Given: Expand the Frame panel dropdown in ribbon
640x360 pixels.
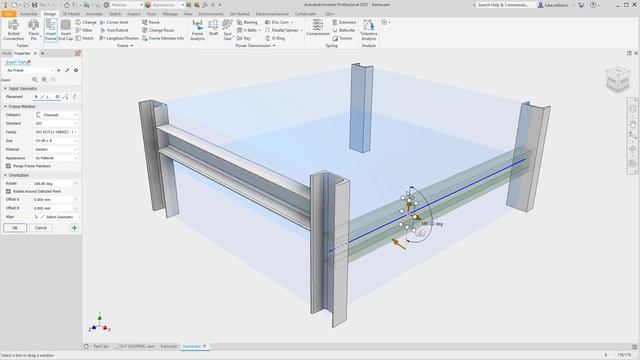Looking at the screenshot, I should point(125,46).
